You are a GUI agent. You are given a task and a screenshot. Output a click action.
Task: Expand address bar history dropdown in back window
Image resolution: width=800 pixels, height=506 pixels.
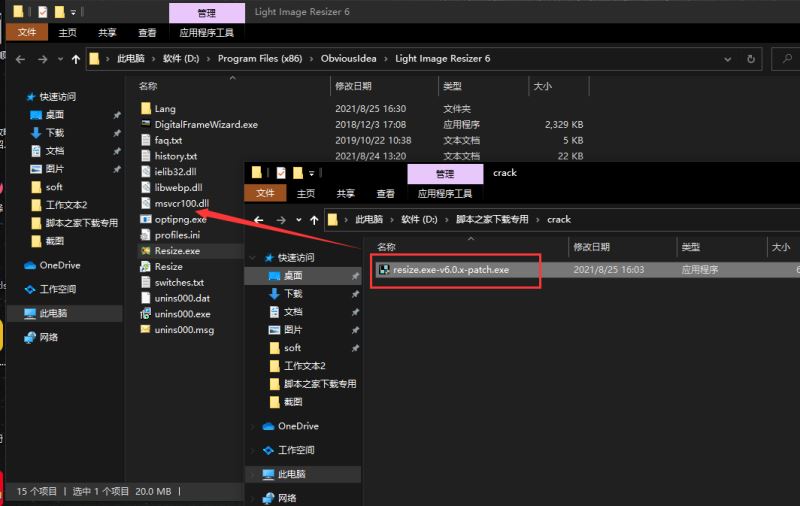click(x=728, y=59)
